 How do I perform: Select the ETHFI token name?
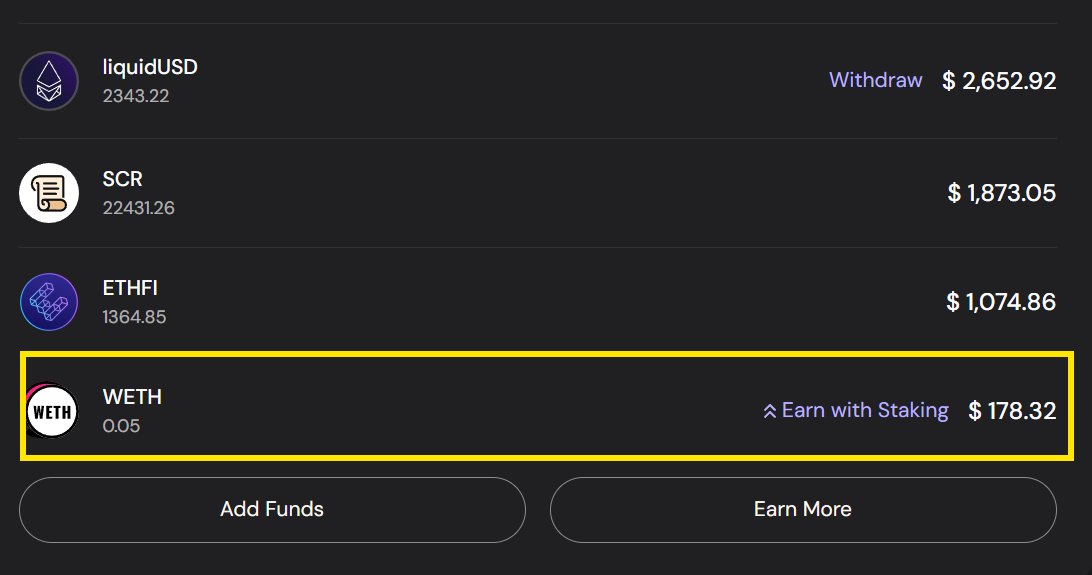pyautogui.click(x=130, y=288)
